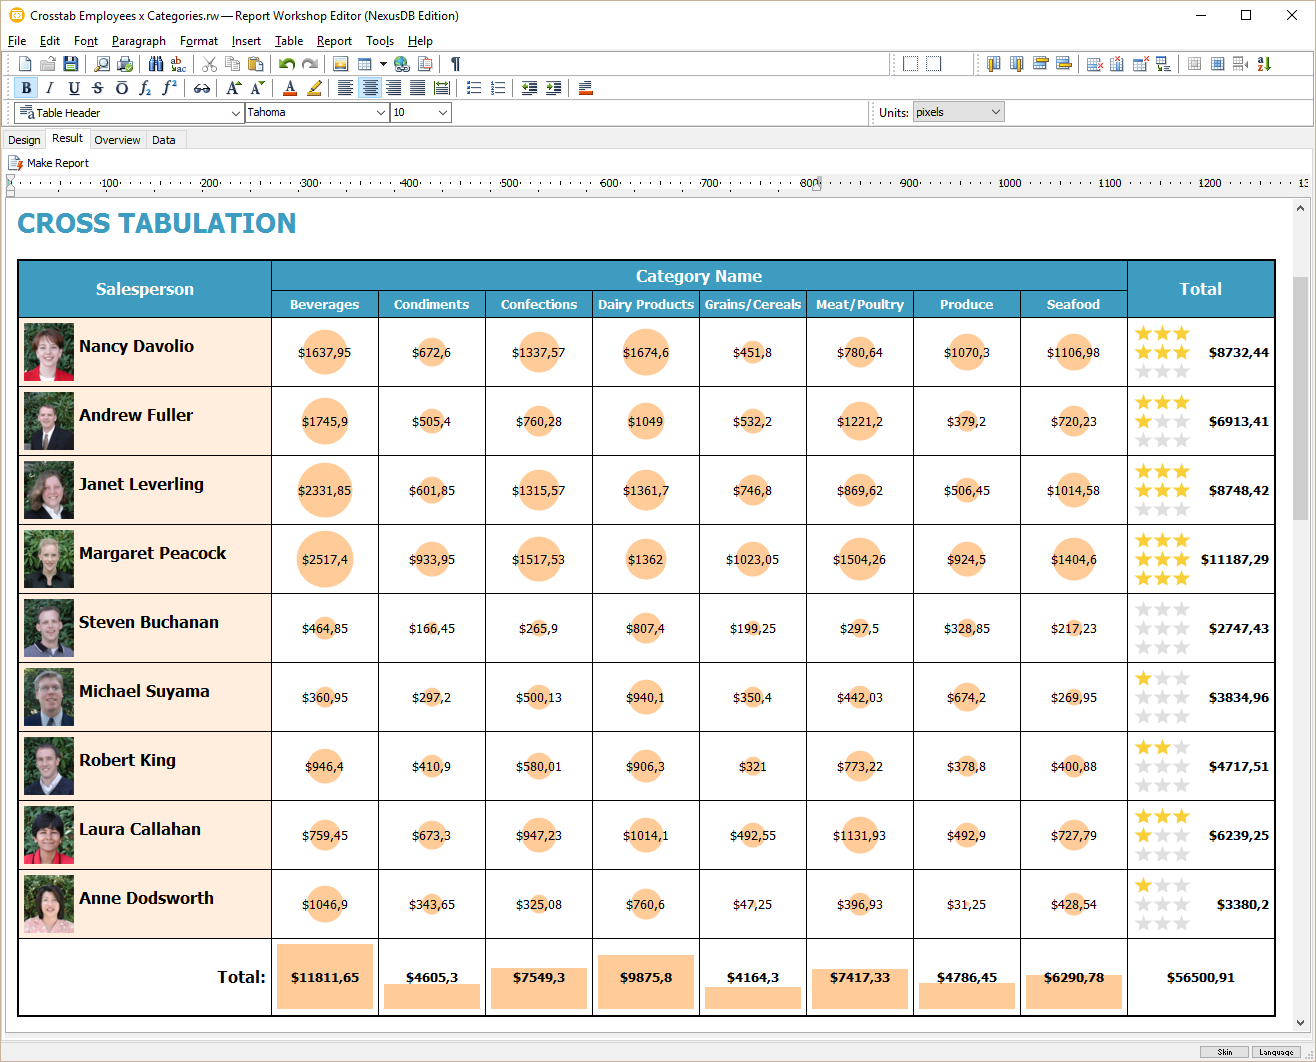Increase paragraph indent
This screenshot has height=1062, width=1316.
553,88
